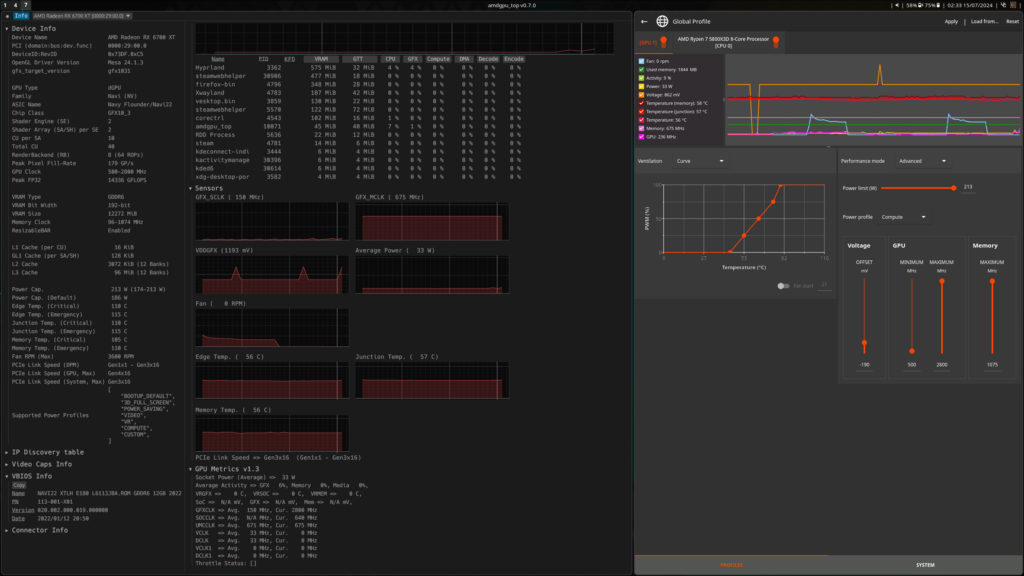Expand the Connector Info section
This screenshot has height=576, width=1024.
point(36,530)
